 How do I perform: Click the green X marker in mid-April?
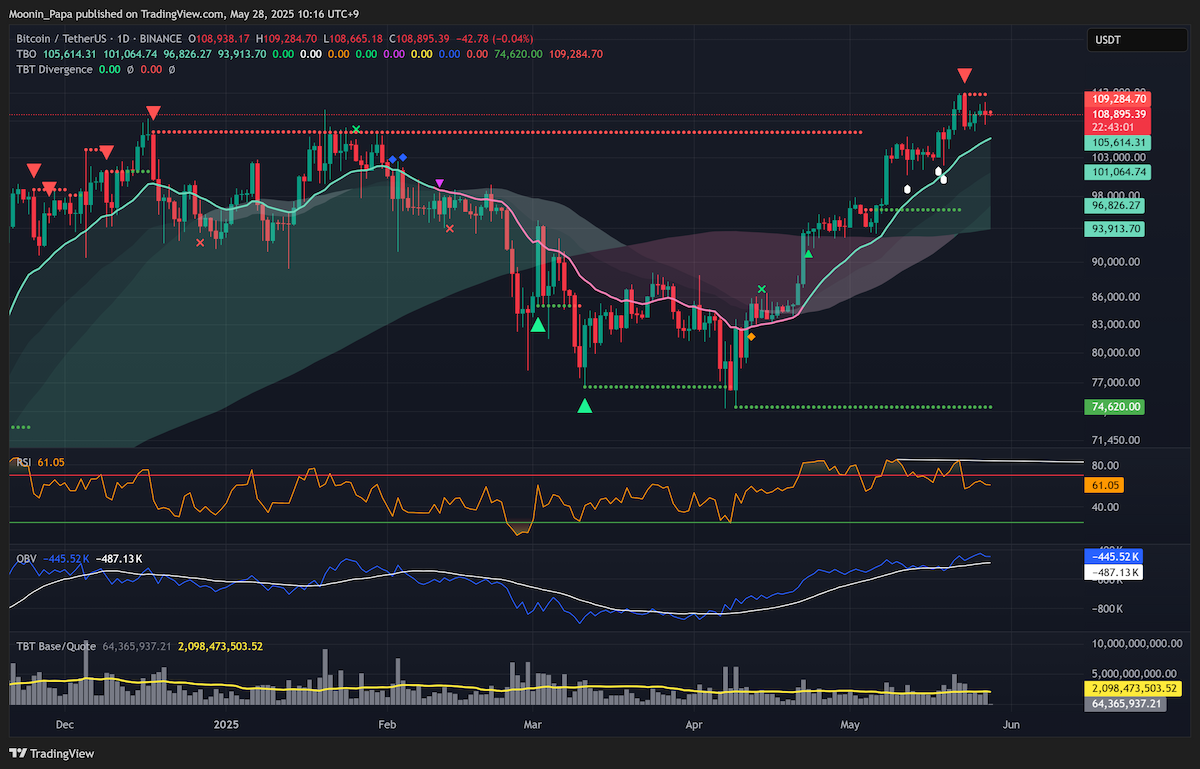tap(762, 290)
